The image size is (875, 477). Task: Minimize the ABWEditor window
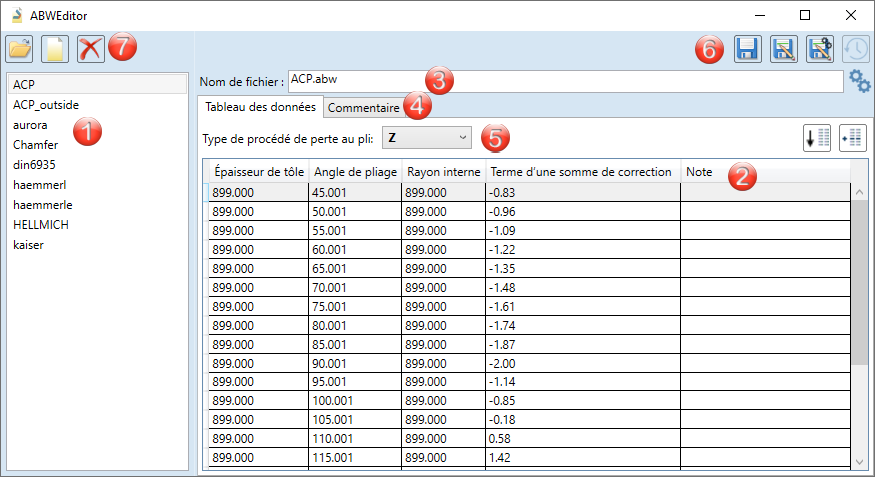pos(759,15)
